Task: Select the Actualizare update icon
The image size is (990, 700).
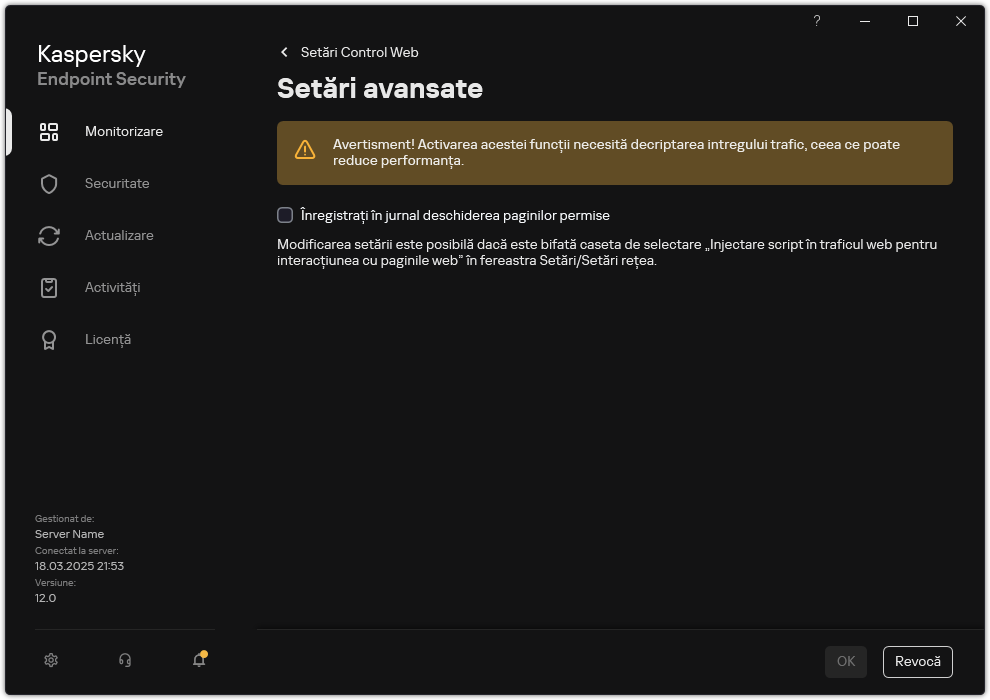Action: (x=49, y=235)
